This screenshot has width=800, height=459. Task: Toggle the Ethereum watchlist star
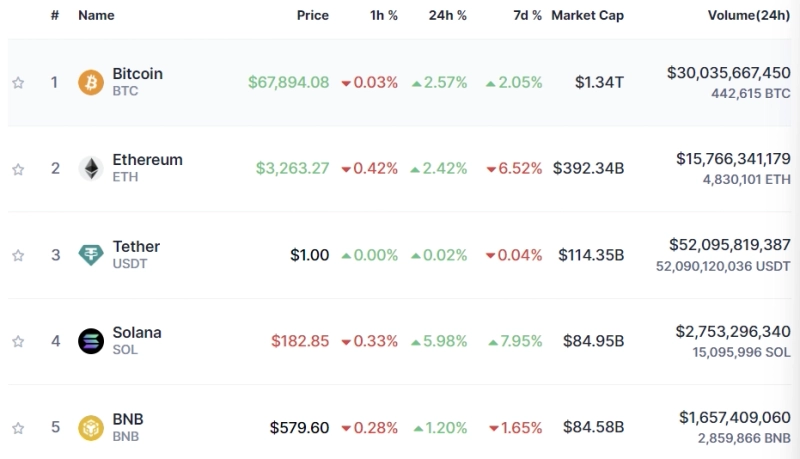point(18,169)
